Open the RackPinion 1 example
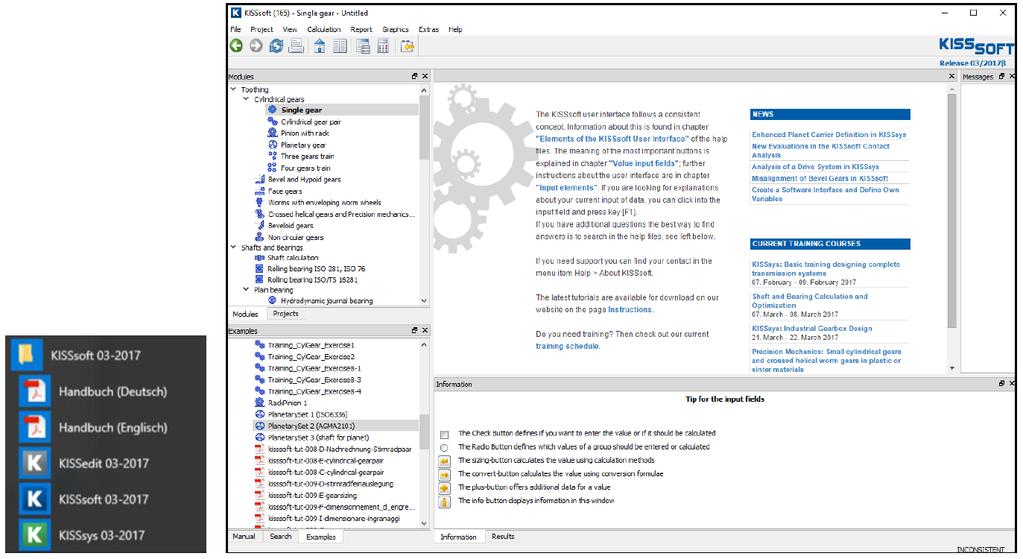The height and width of the screenshot is (559, 1023). (287, 403)
